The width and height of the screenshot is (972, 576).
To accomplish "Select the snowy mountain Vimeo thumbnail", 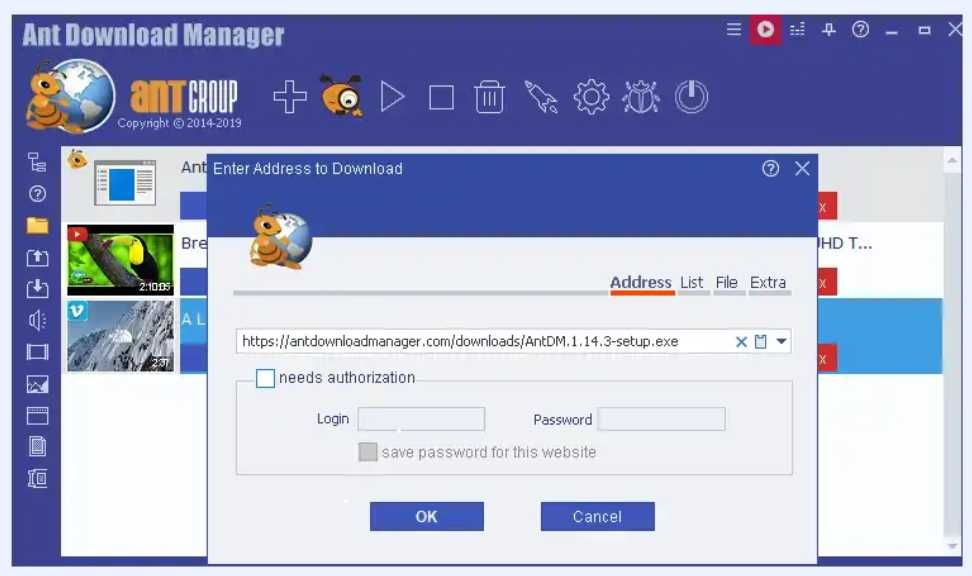I will (120, 336).
